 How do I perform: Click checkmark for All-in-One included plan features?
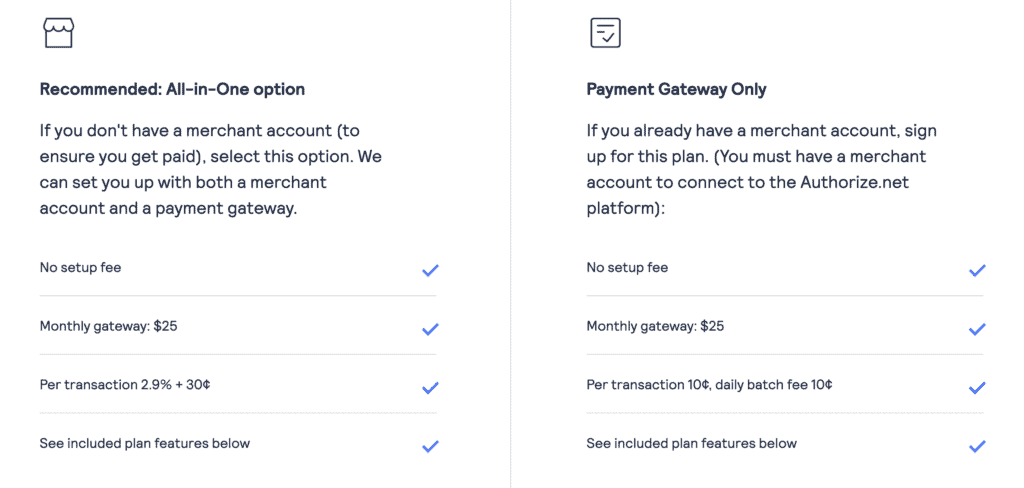pos(430,446)
